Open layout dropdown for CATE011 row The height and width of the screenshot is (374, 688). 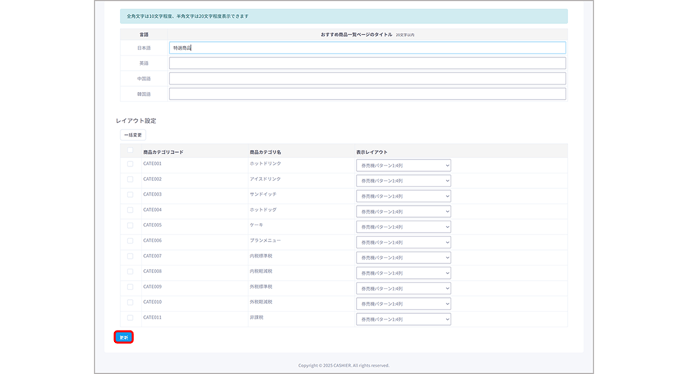pyautogui.click(x=403, y=319)
